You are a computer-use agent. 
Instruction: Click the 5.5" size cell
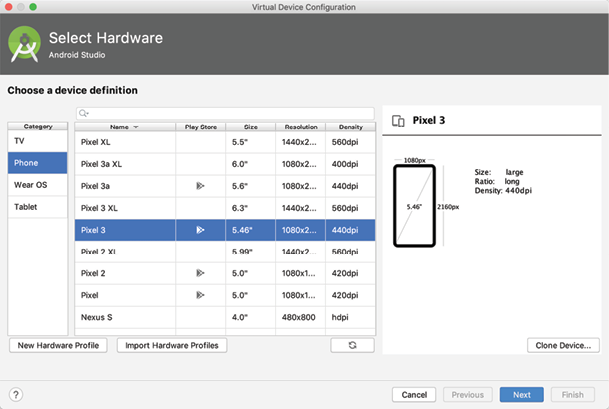(251, 142)
